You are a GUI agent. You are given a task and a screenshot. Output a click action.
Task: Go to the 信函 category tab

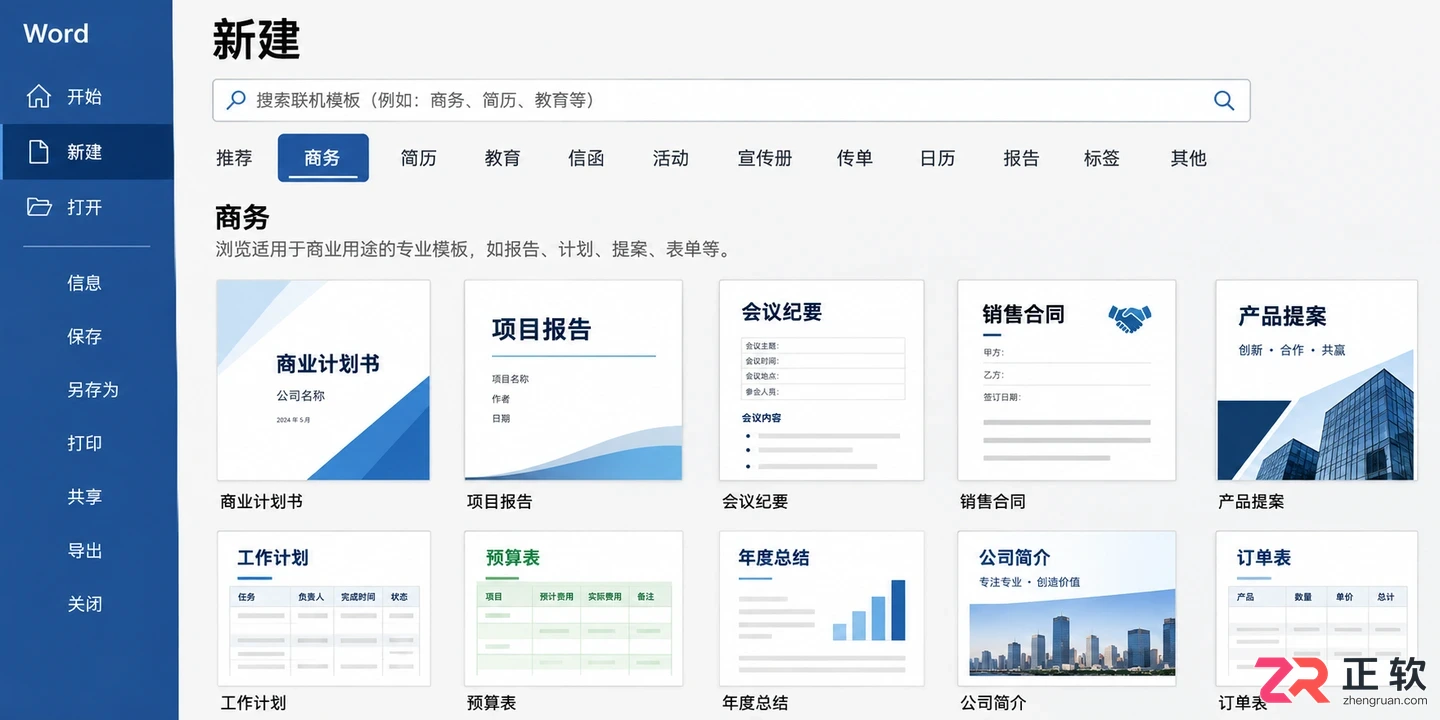pyautogui.click(x=586, y=158)
